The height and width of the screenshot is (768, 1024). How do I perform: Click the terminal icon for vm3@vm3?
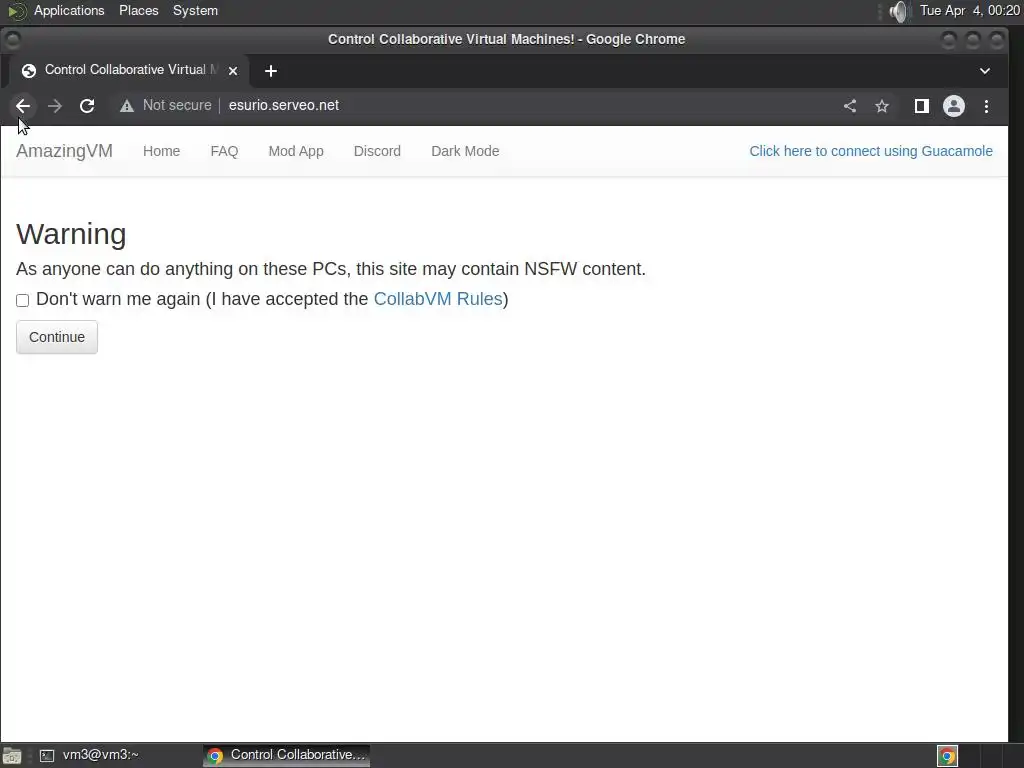pyautogui.click(x=46, y=756)
